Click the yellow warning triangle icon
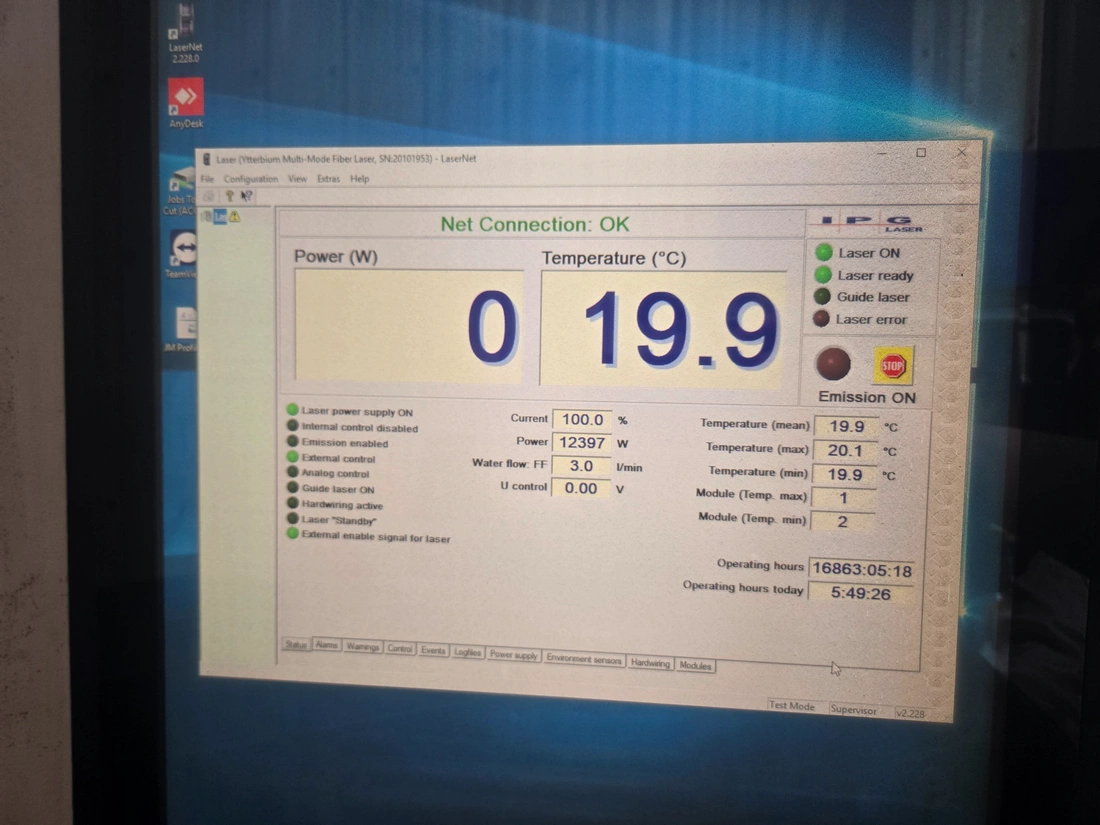This screenshot has width=1100, height=825. 235,216
